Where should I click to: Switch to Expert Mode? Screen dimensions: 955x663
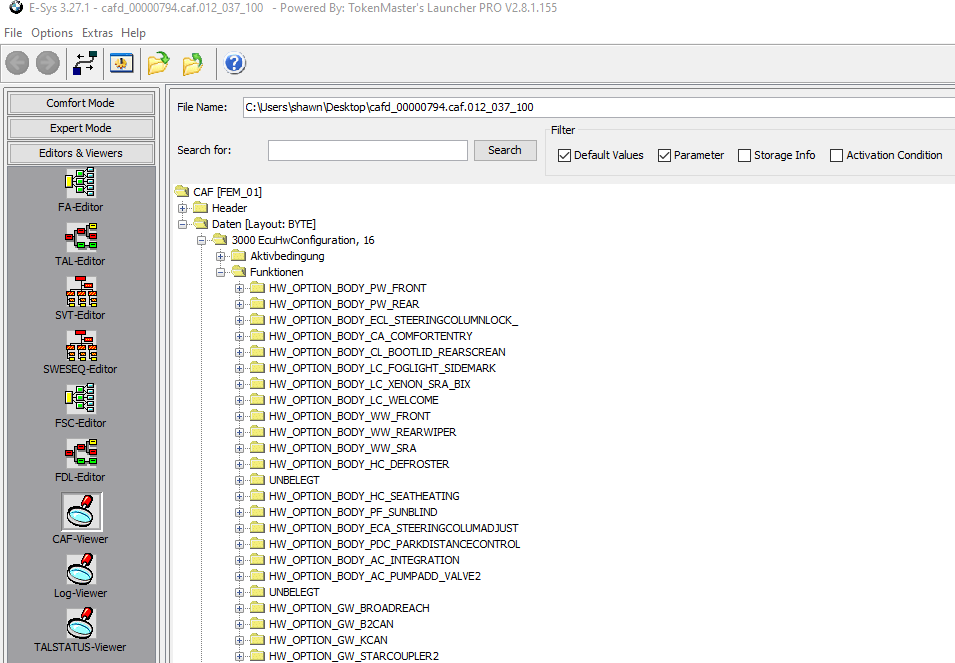coord(81,128)
